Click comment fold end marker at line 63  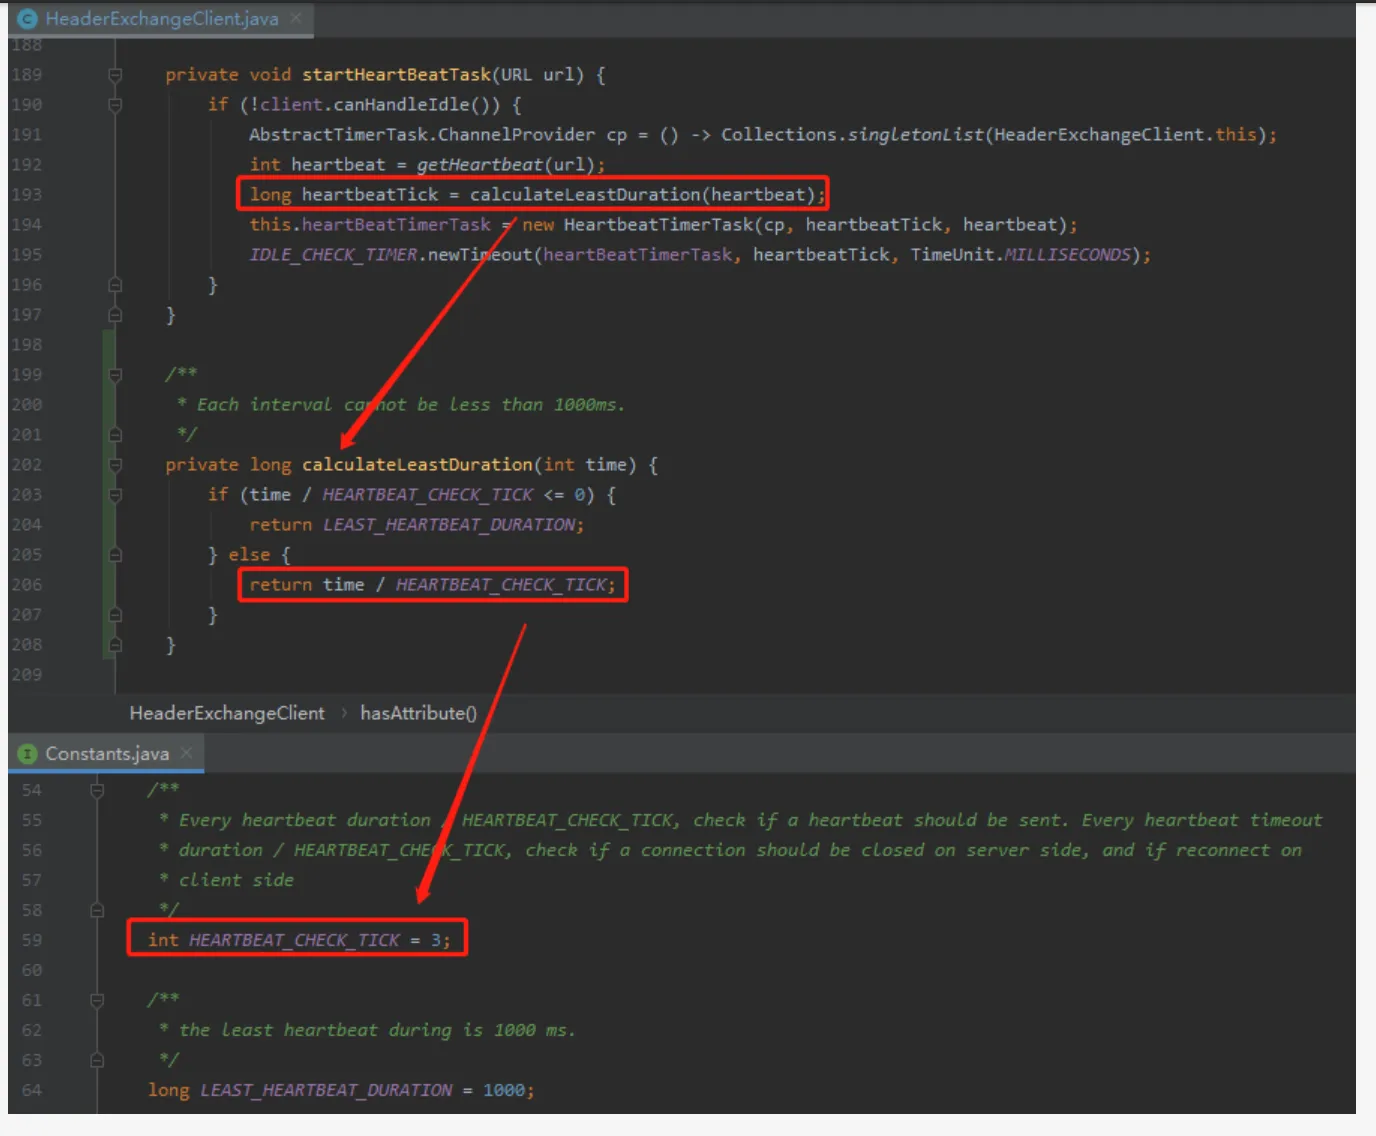click(97, 1060)
